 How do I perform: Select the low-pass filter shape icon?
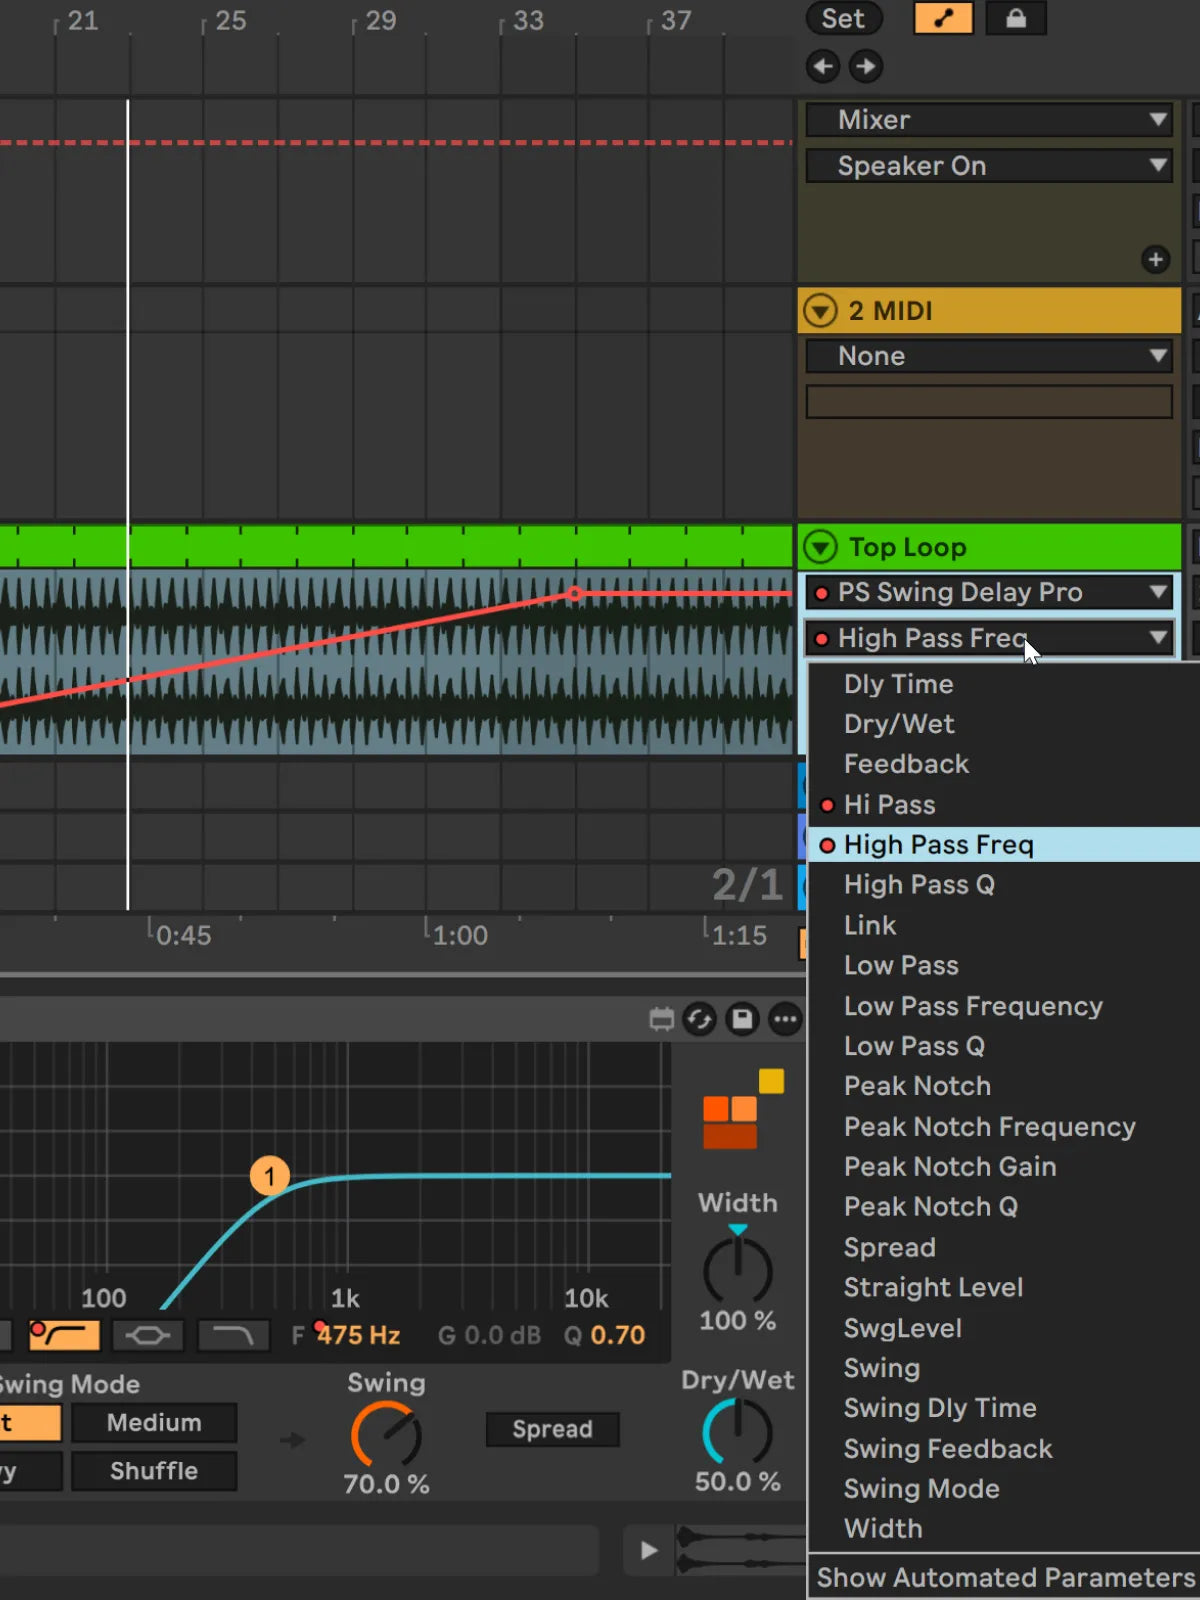click(233, 1335)
